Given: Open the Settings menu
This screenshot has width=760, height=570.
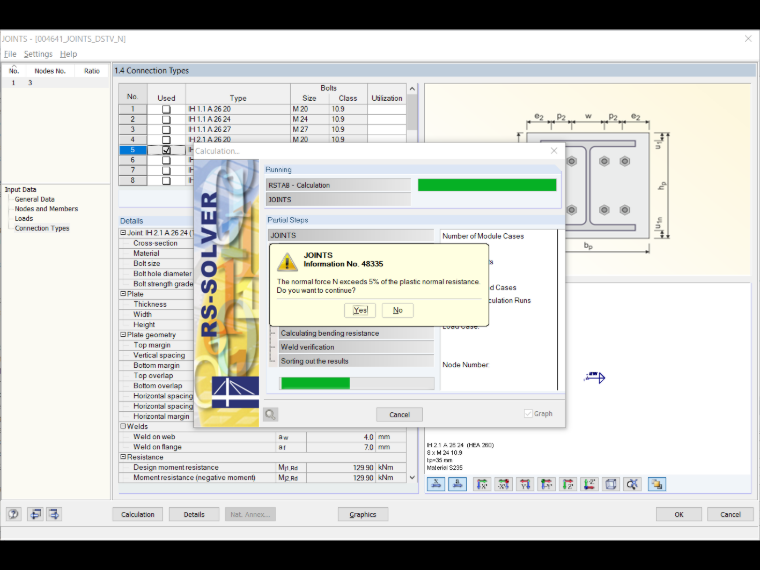Looking at the screenshot, I should (38, 54).
